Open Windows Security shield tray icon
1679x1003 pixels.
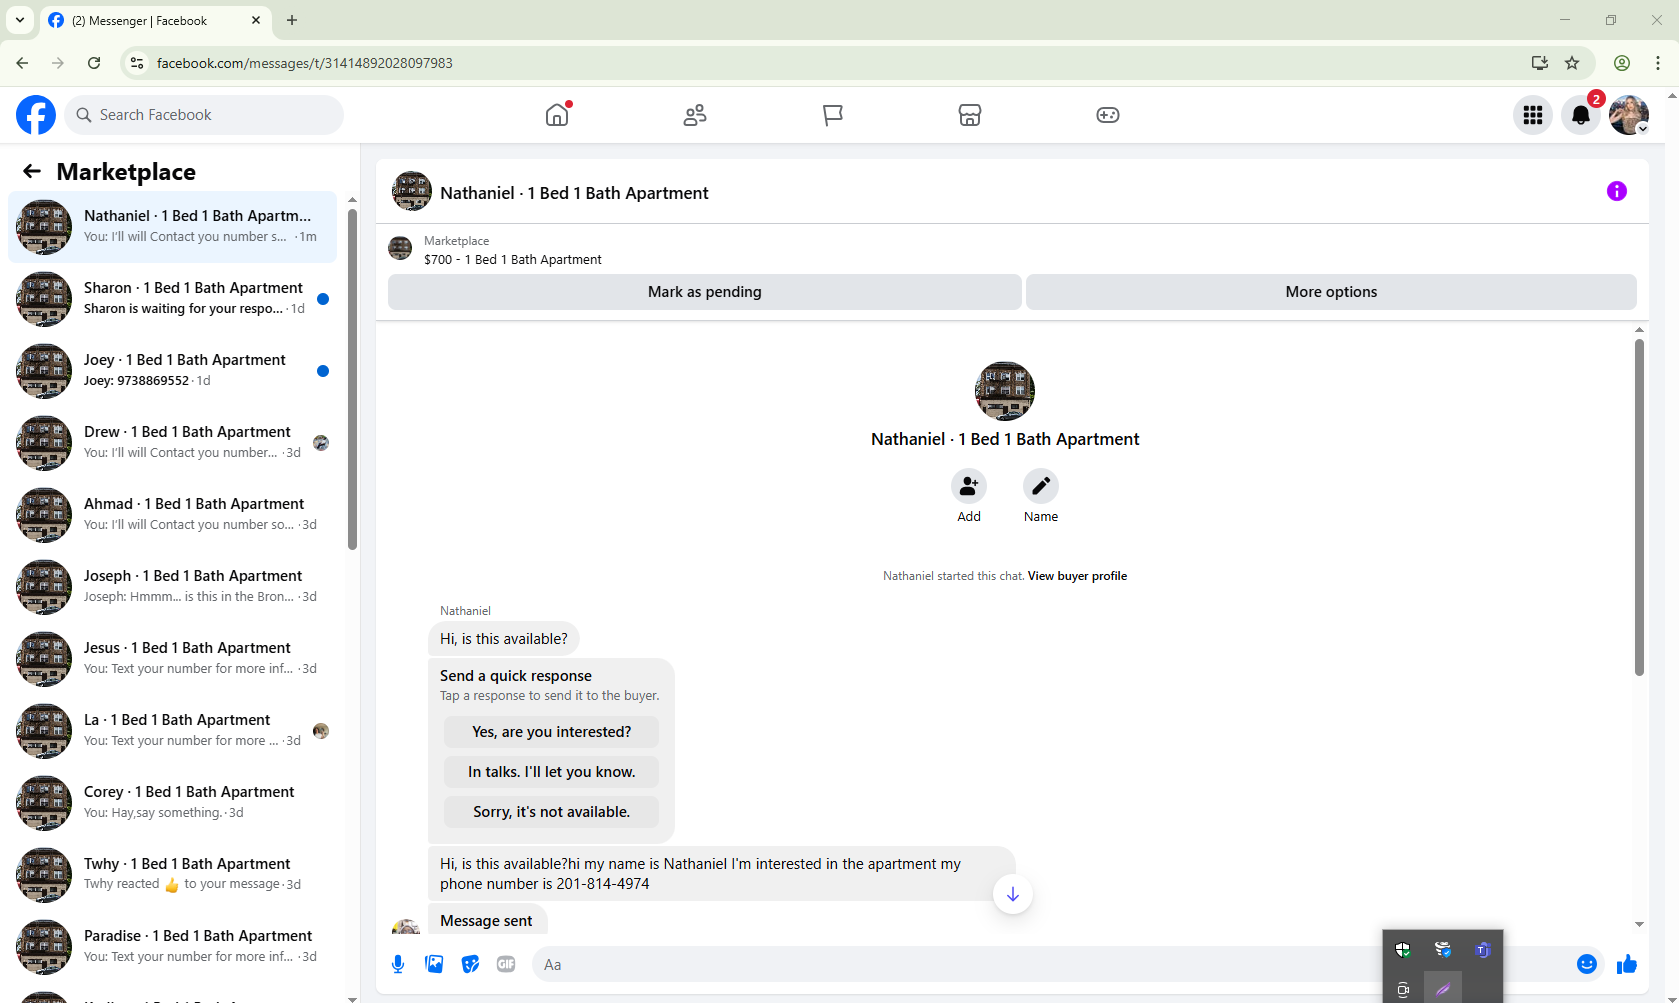click(x=1403, y=950)
